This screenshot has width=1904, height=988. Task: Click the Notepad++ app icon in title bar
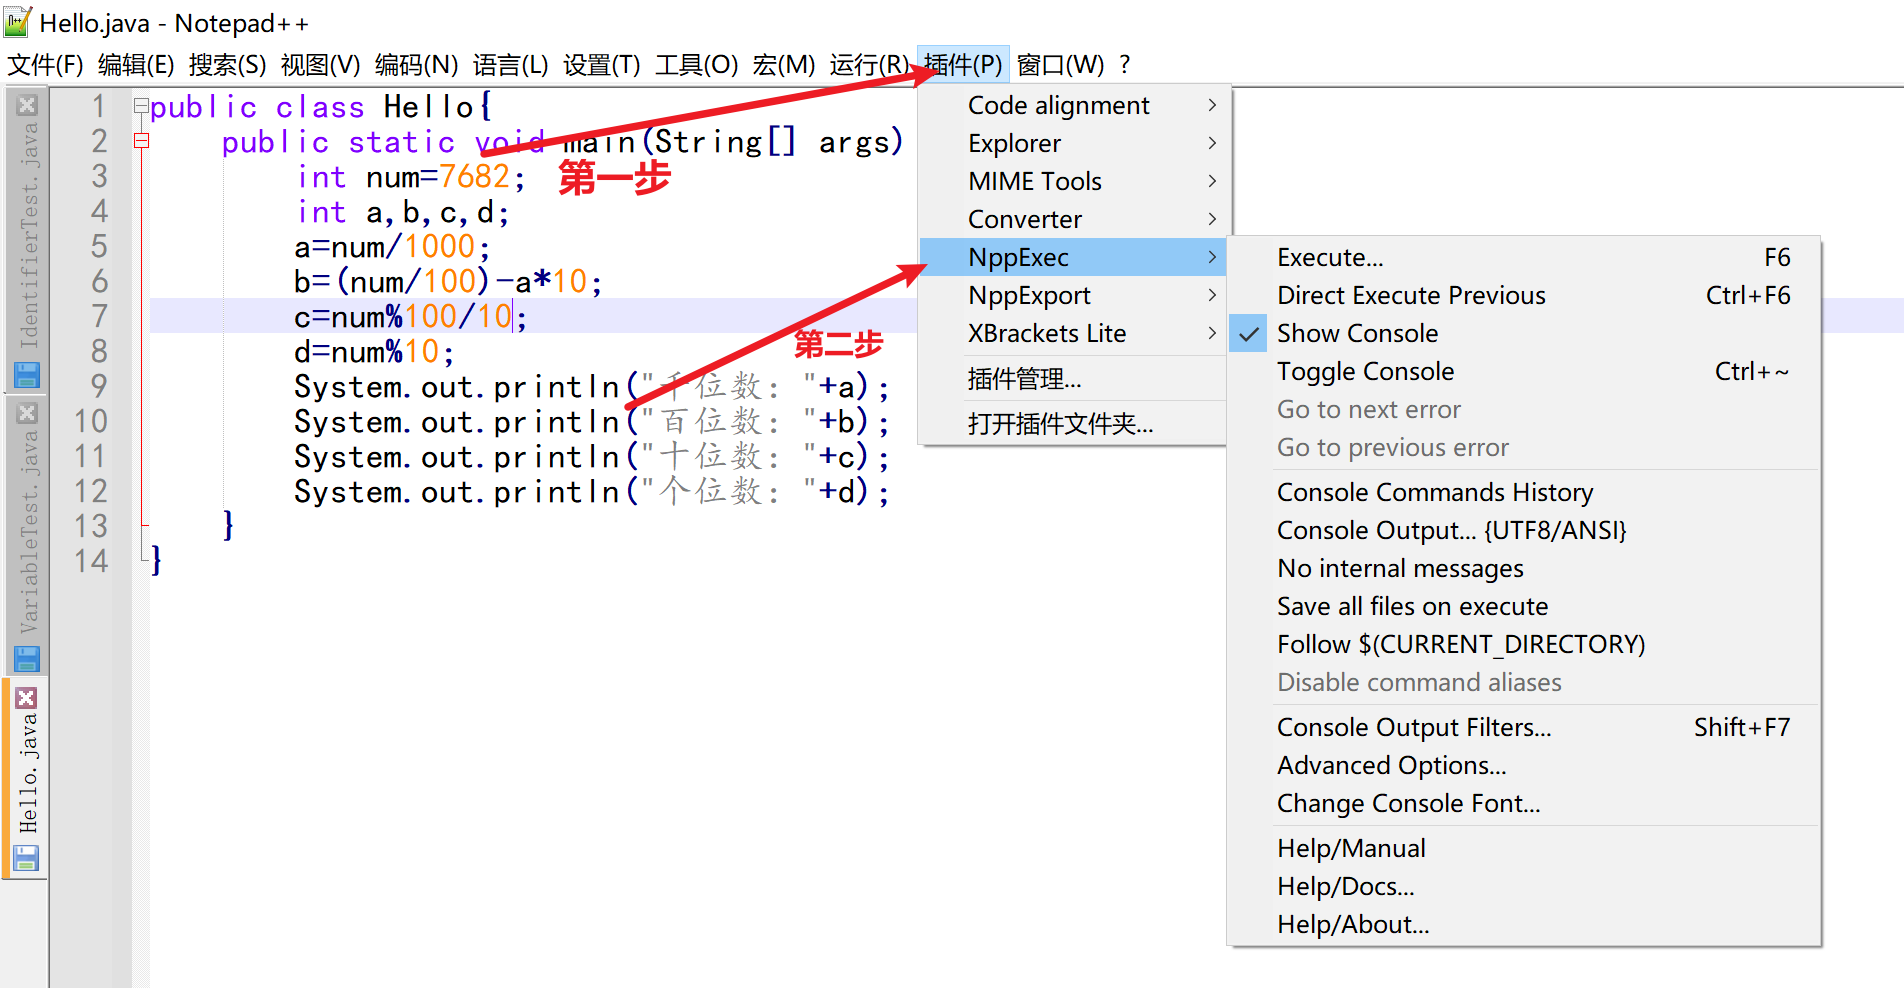pyautogui.click(x=18, y=22)
